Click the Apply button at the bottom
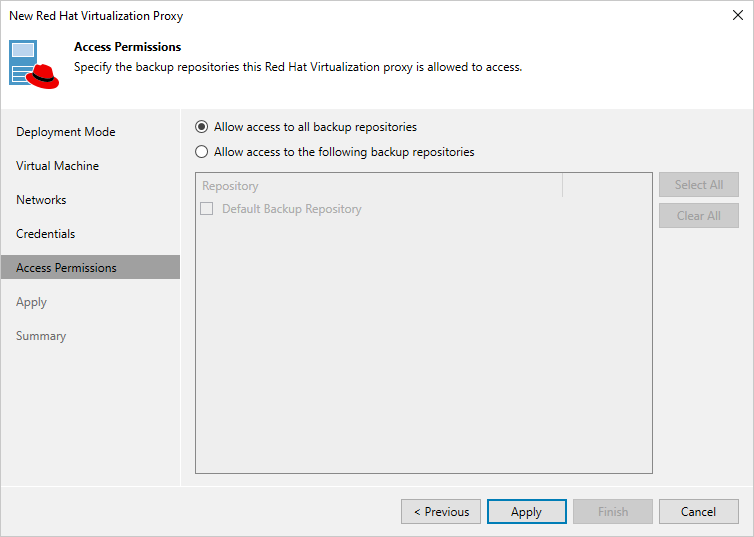 coord(526,512)
